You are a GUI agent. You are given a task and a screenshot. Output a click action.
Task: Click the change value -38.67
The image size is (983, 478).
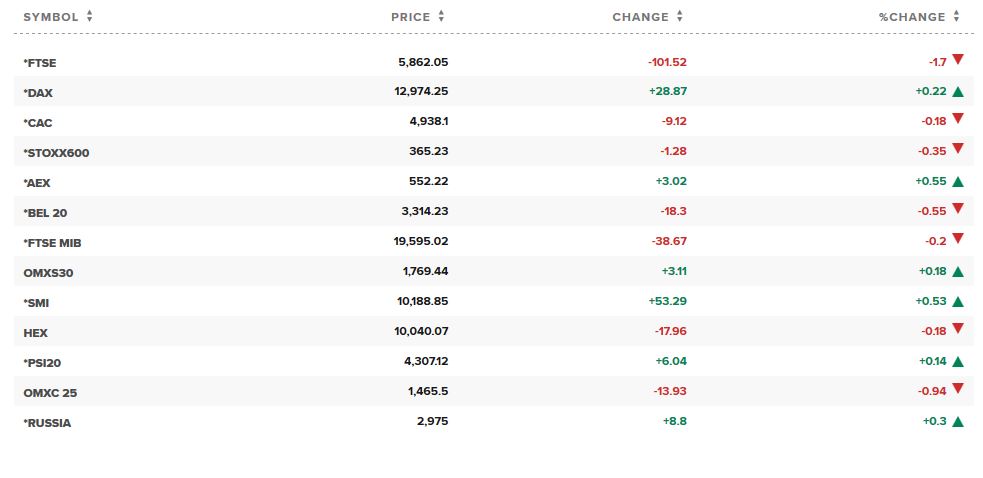point(670,242)
